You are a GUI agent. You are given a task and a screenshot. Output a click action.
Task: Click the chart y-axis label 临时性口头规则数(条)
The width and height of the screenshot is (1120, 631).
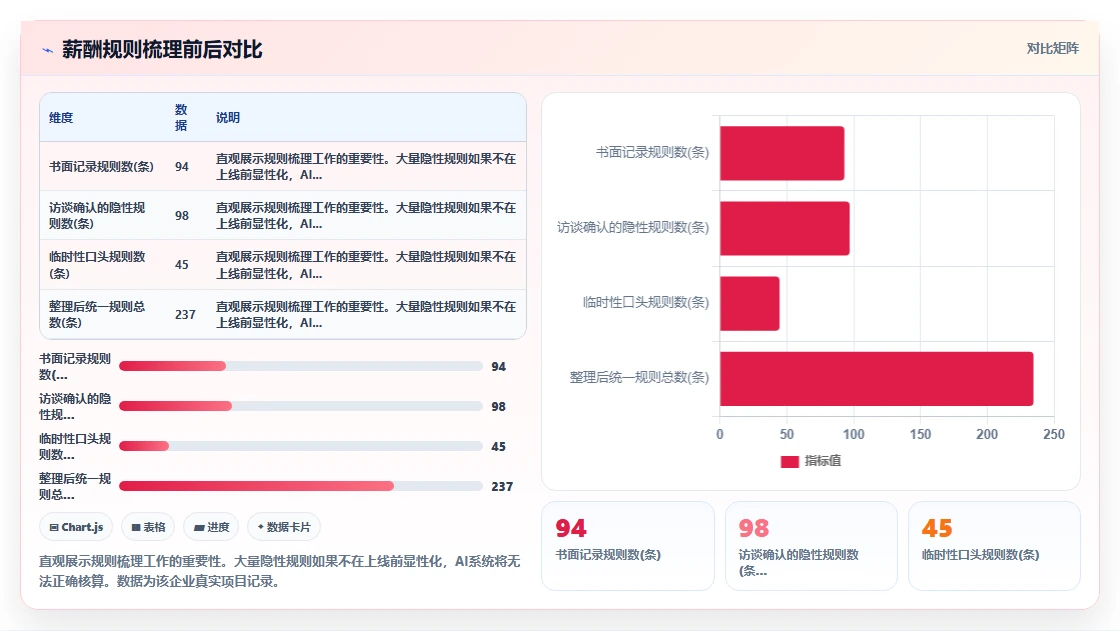646,302
